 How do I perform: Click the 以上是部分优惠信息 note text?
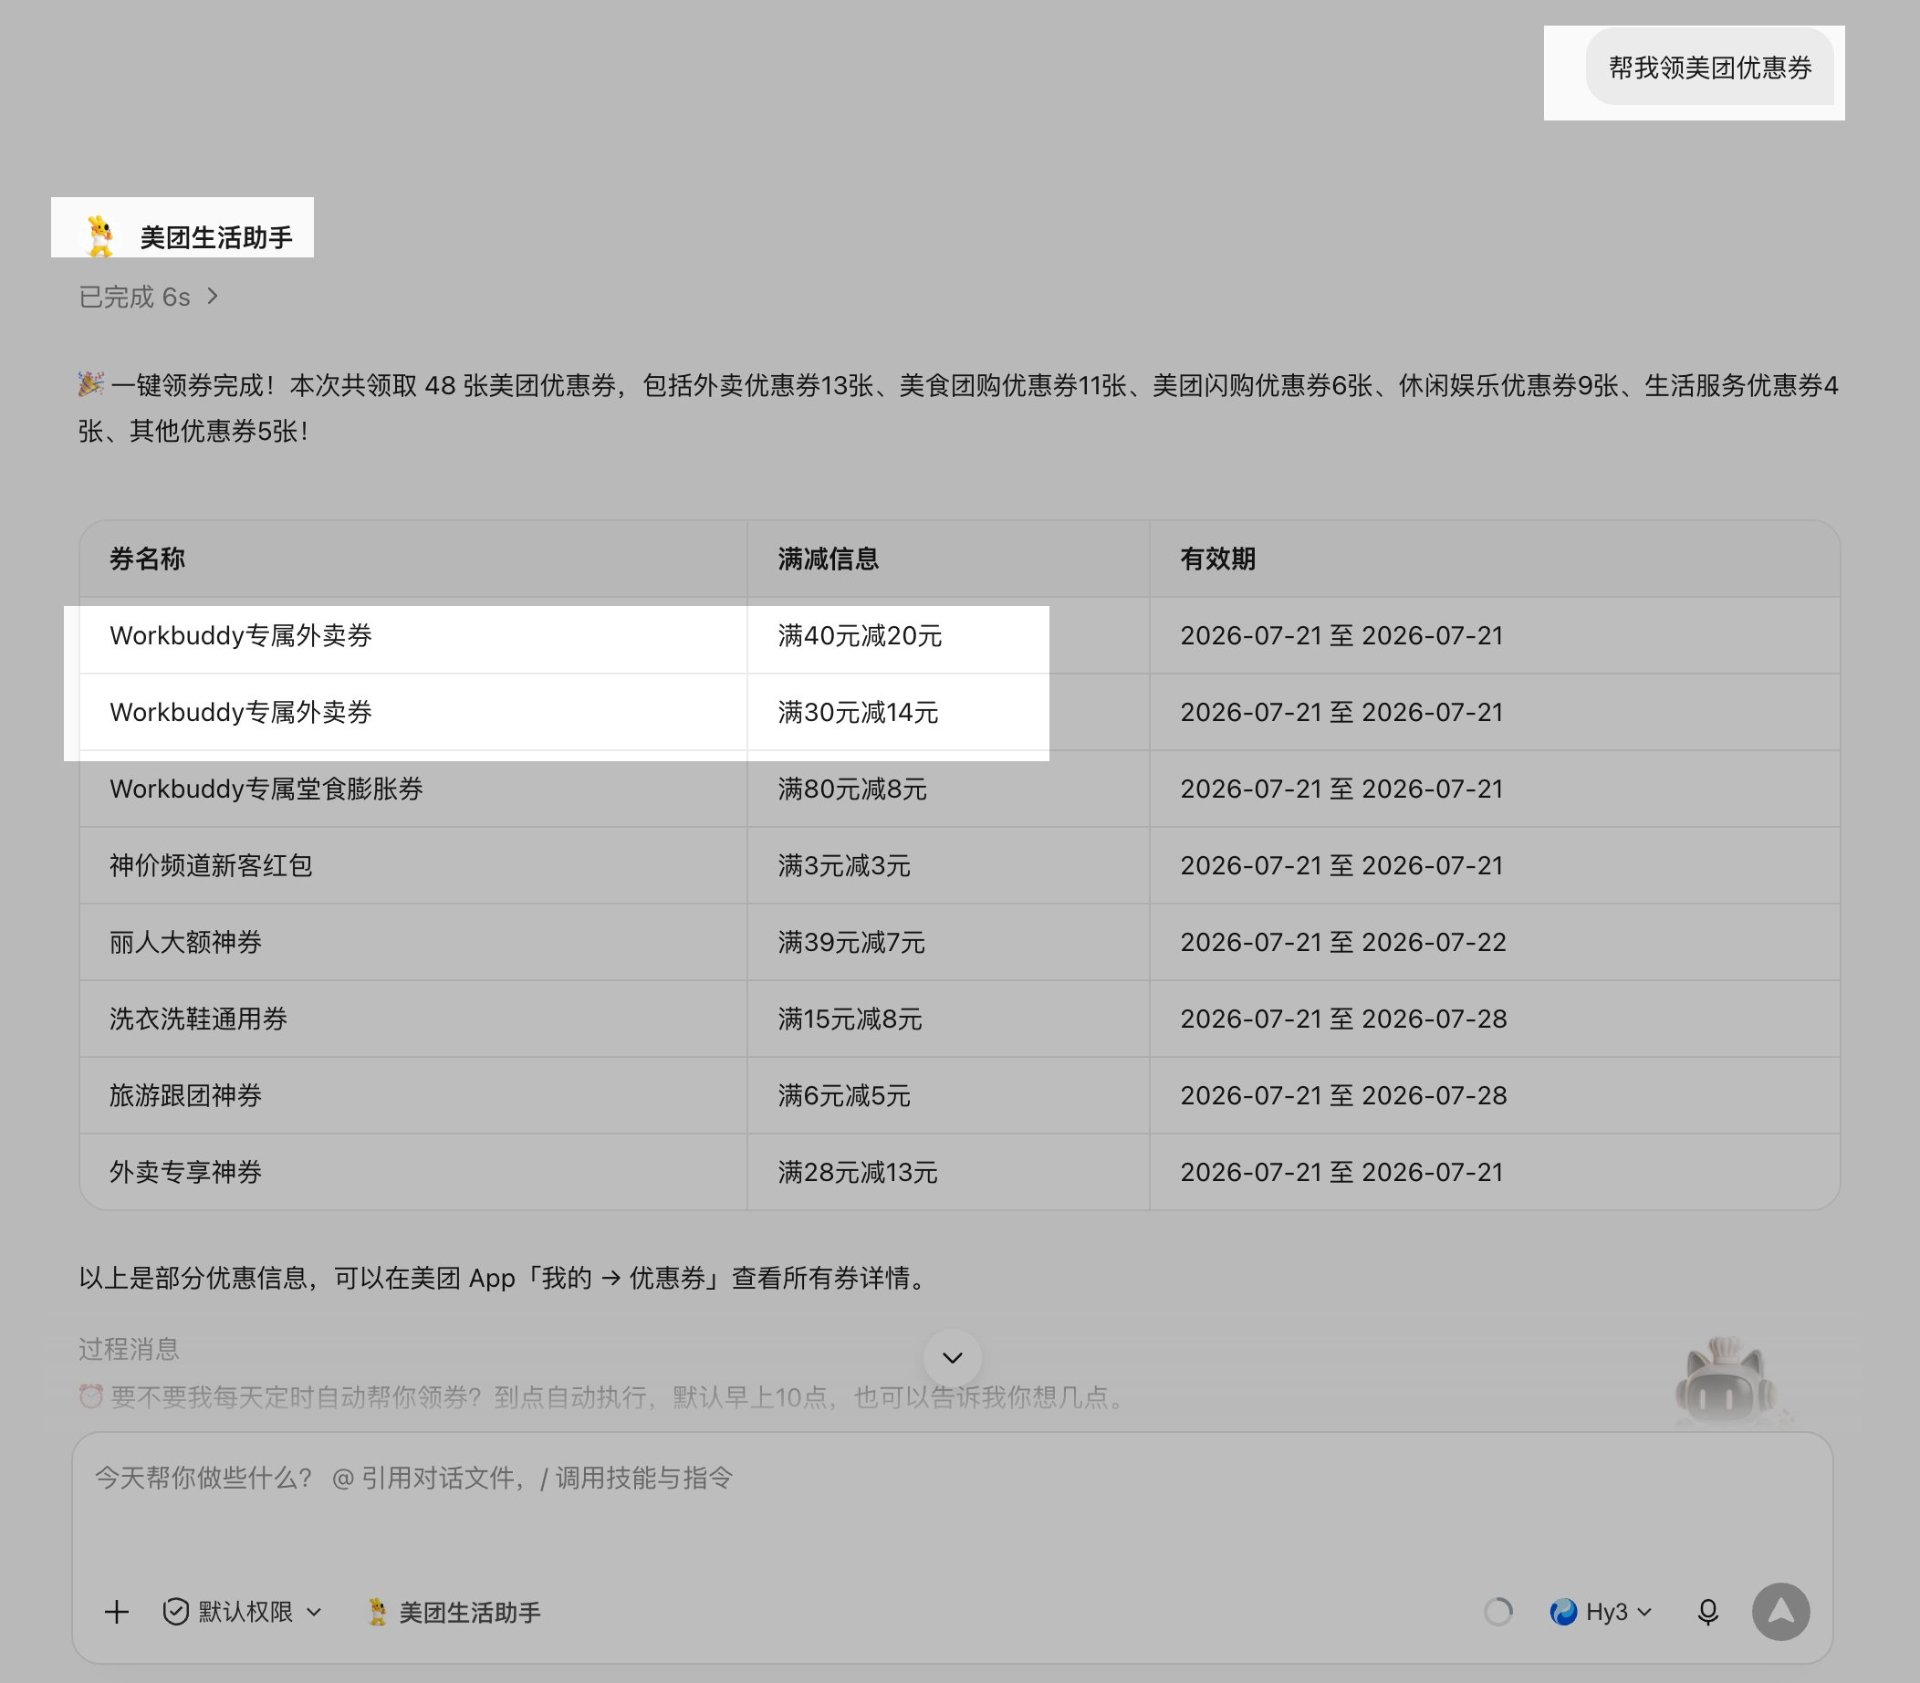(507, 1278)
